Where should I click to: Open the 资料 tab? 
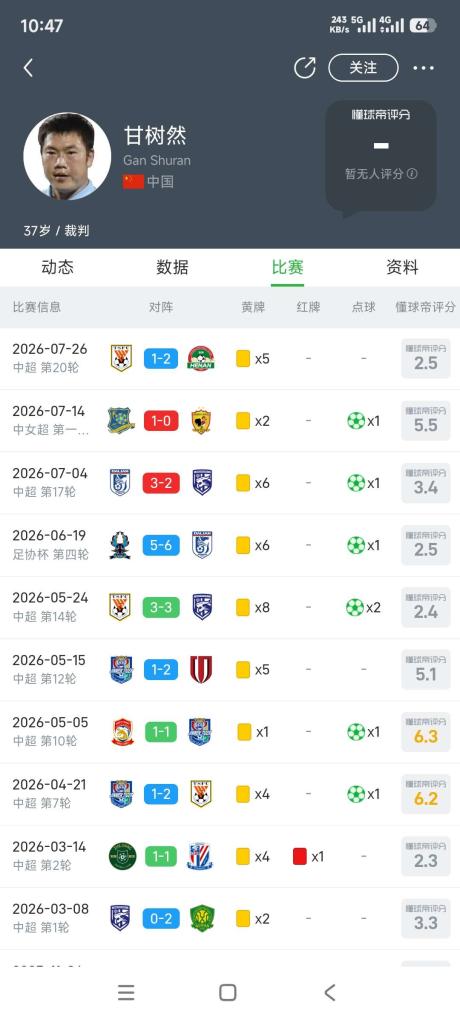tap(402, 267)
